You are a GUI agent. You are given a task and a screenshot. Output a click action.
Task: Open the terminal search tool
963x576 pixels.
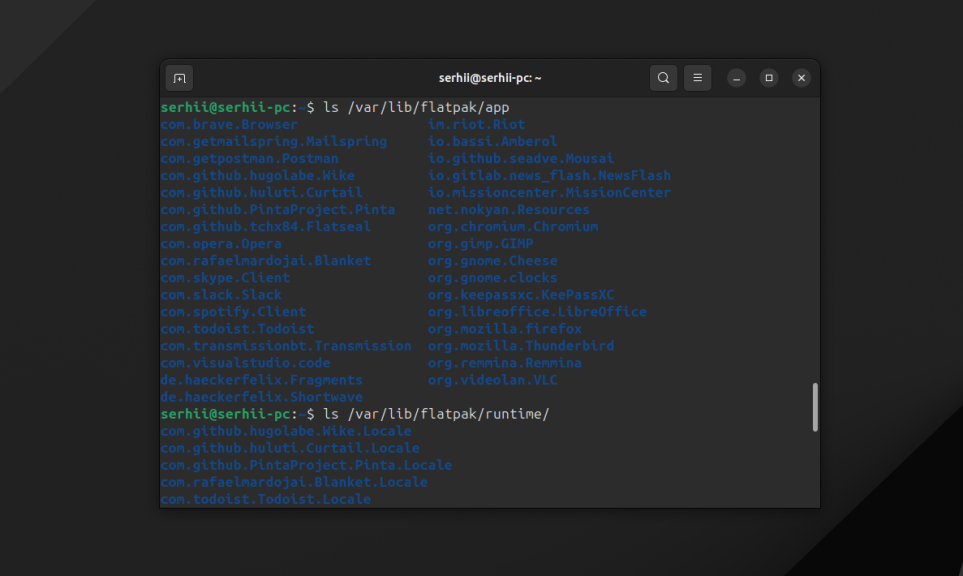click(x=663, y=78)
